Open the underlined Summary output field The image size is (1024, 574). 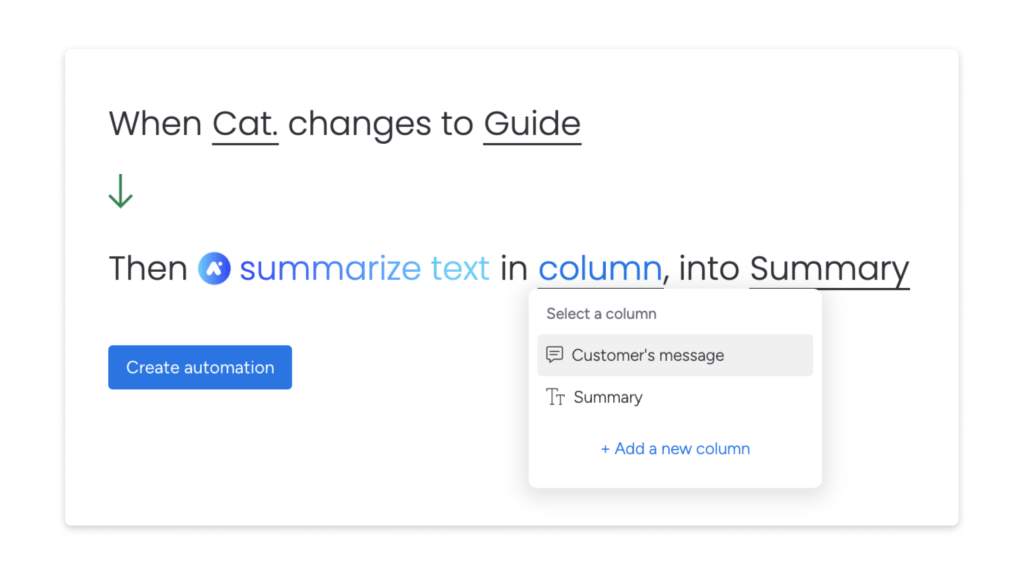pyautogui.click(x=829, y=270)
